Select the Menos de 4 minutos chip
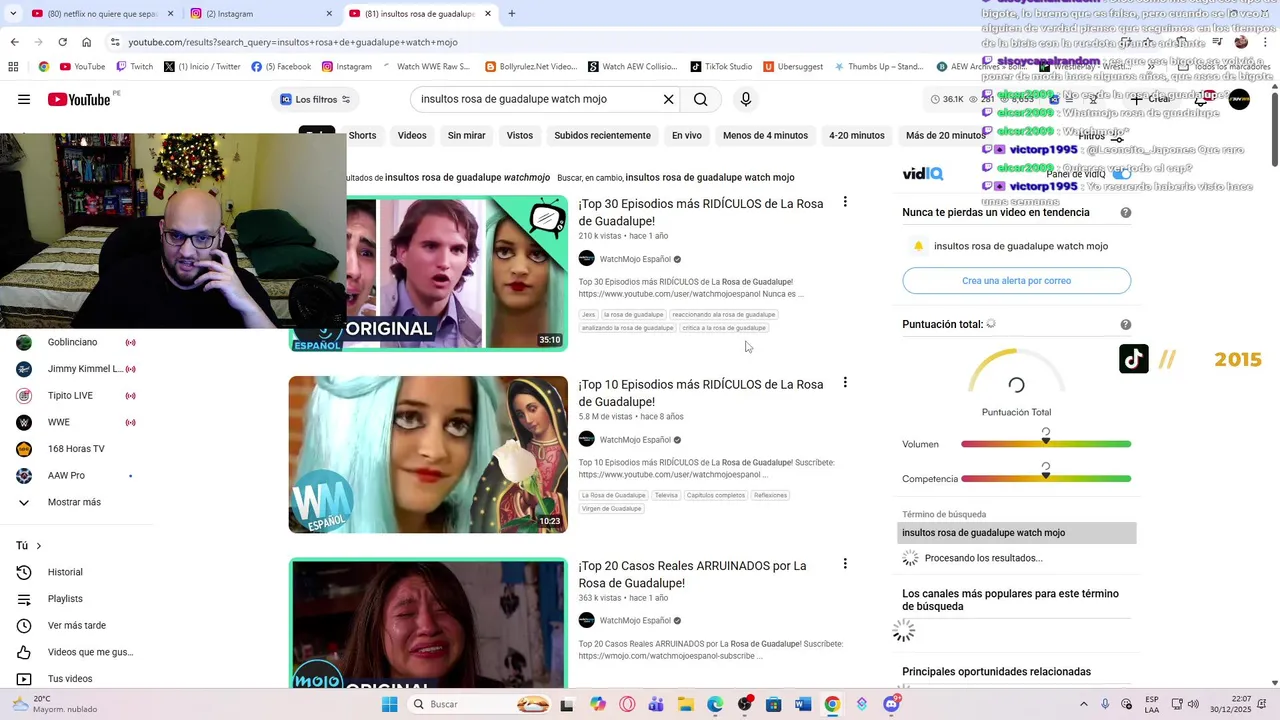This screenshot has height=720, width=1280. coord(765,135)
